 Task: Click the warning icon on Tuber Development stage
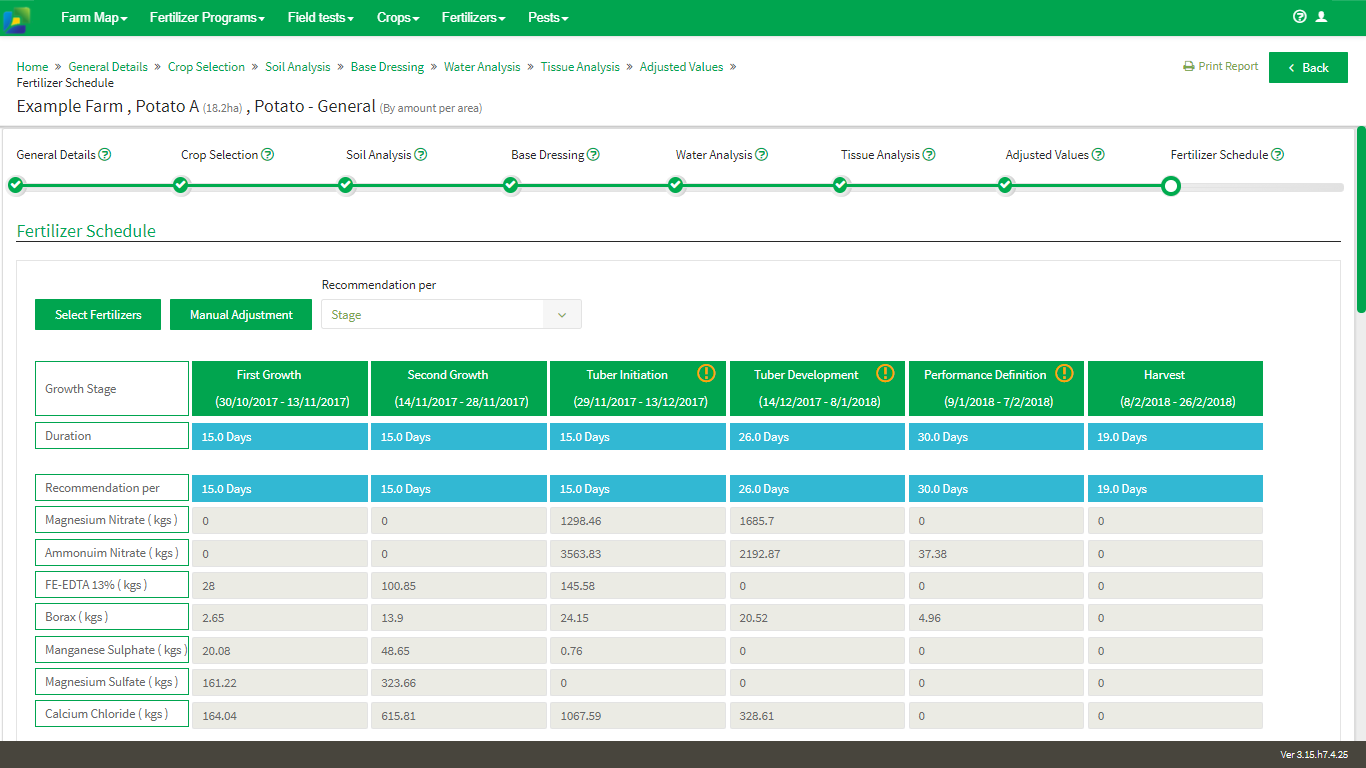(885, 373)
